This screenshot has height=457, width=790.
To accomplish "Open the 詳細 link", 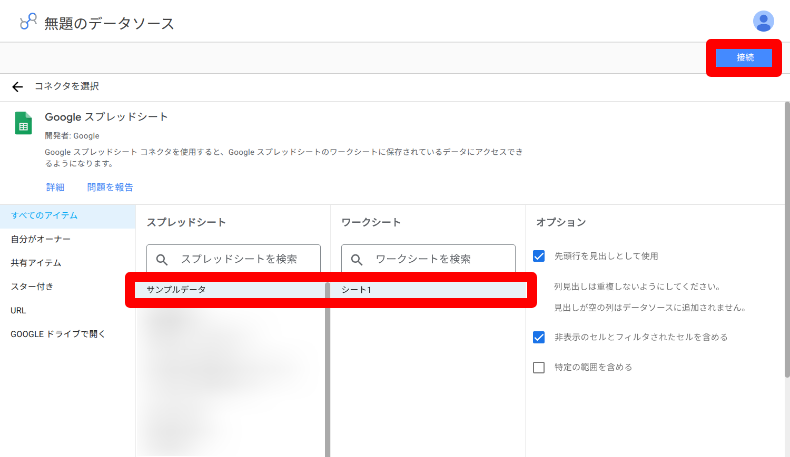I will pos(55,187).
